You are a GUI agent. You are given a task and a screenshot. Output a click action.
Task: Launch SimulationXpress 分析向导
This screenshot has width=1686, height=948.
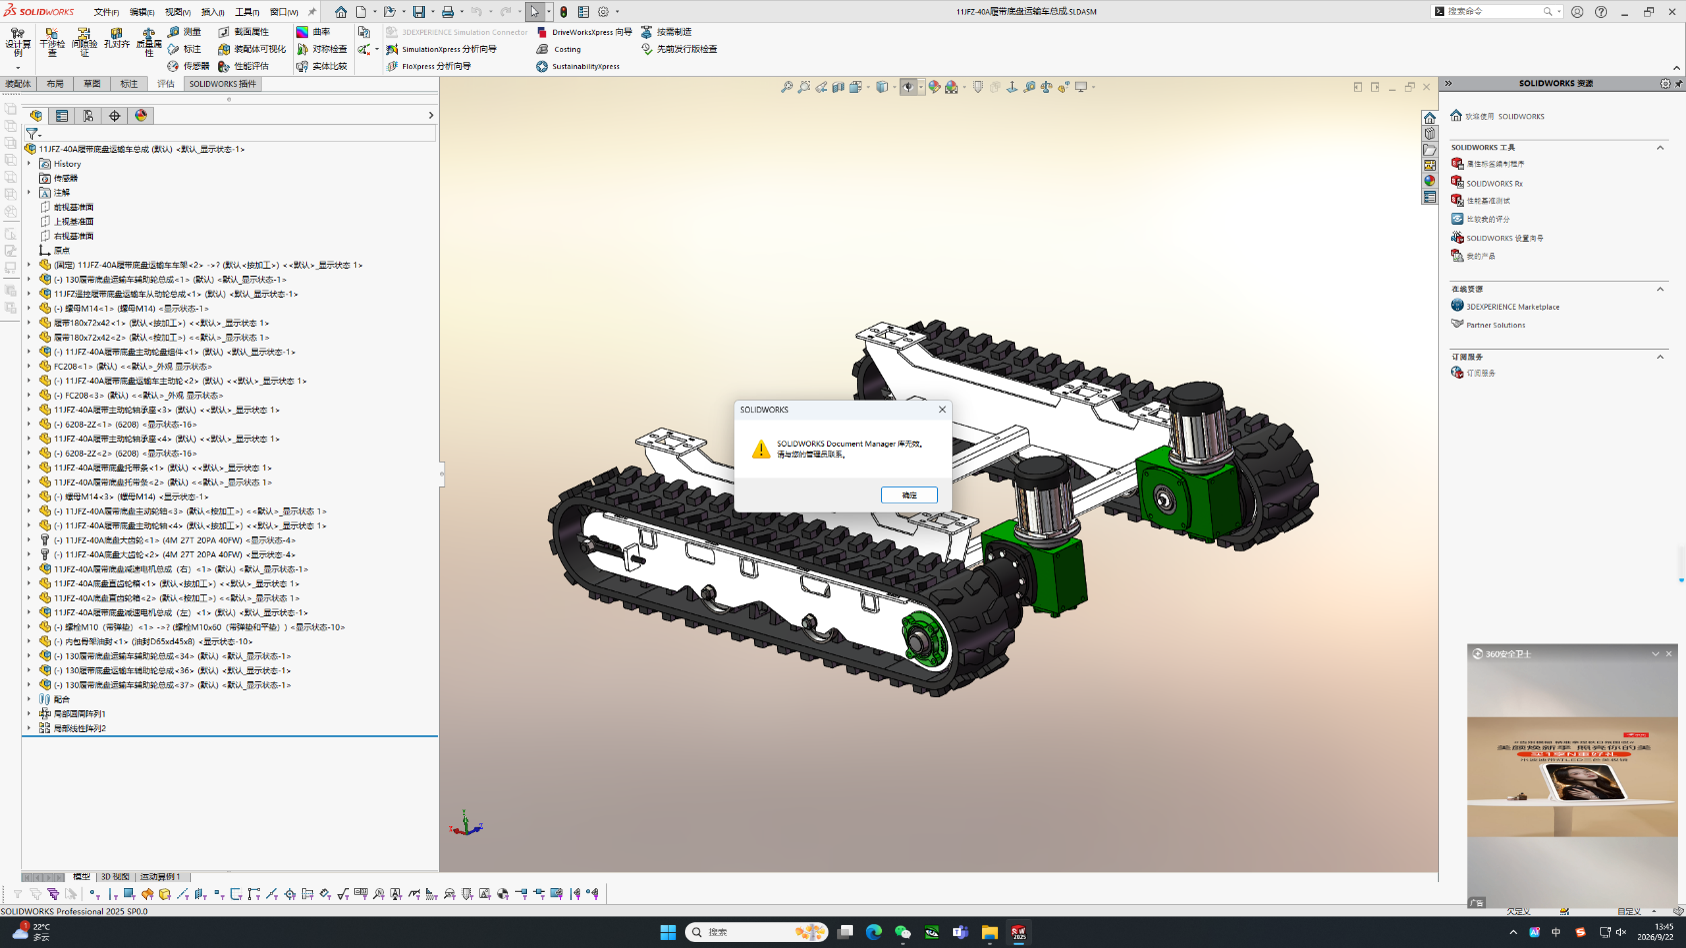click(441, 49)
